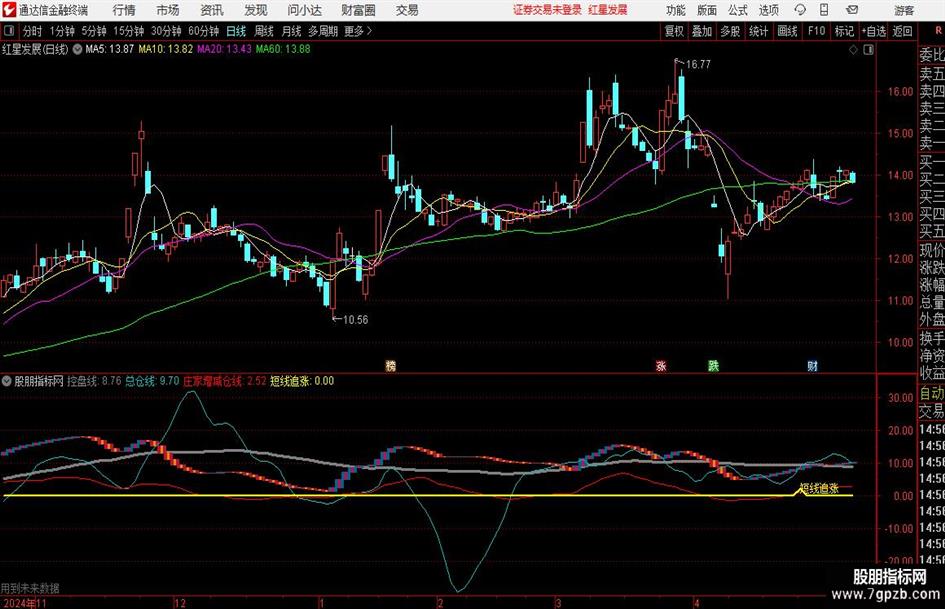The width and height of the screenshot is (945, 609).
Task: Click the 榜 marker on the chart
Action: [x=391, y=365]
